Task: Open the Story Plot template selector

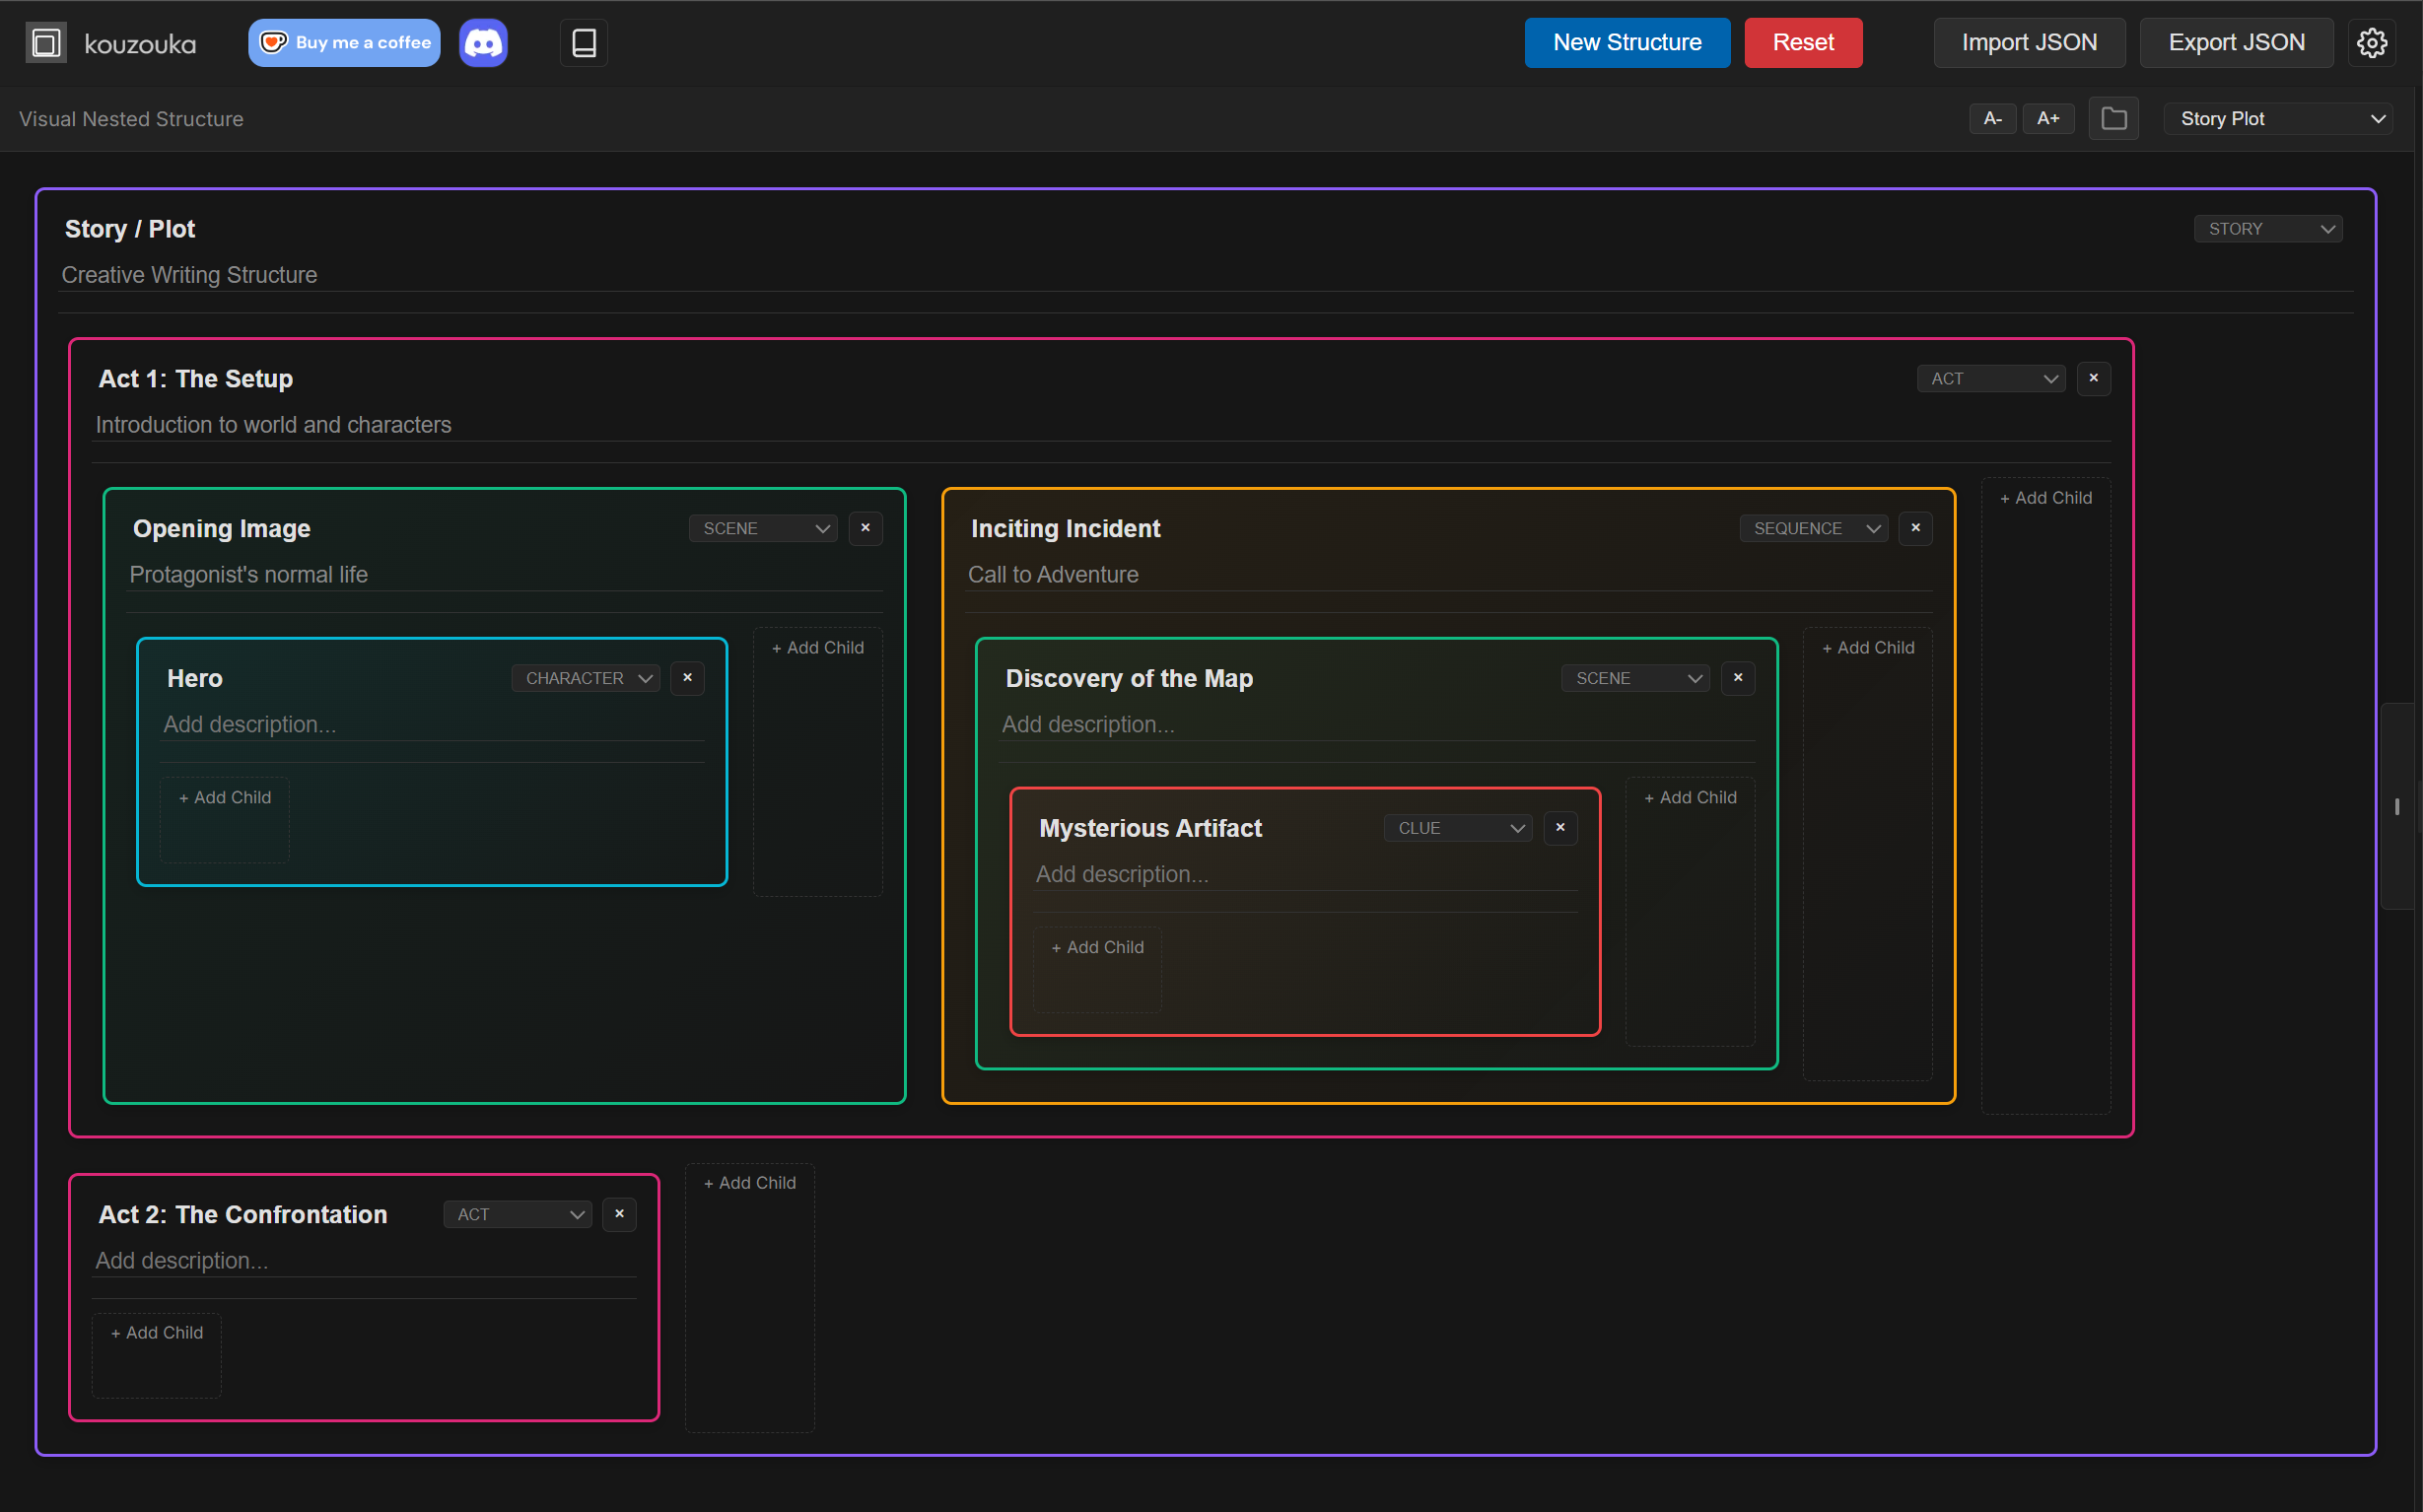Action: click(2279, 118)
